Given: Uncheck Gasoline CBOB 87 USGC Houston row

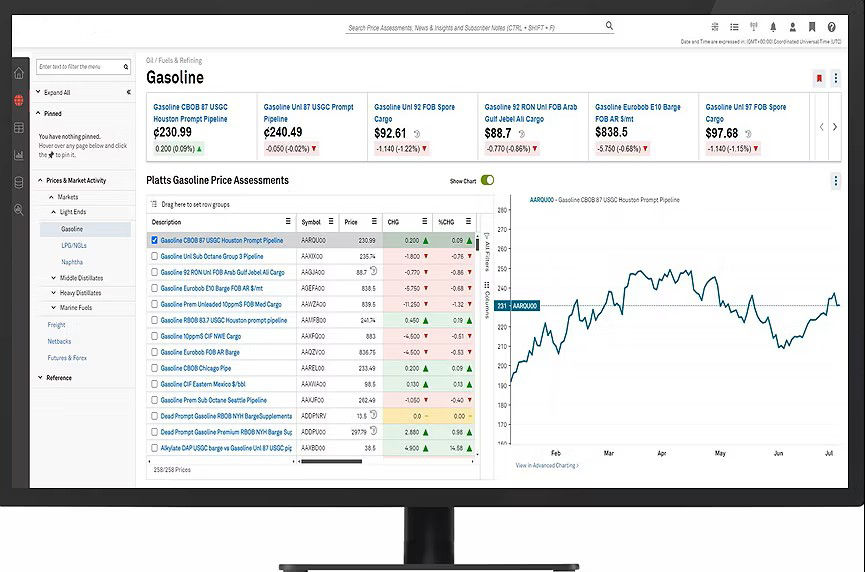Looking at the screenshot, I should coord(154,240).
